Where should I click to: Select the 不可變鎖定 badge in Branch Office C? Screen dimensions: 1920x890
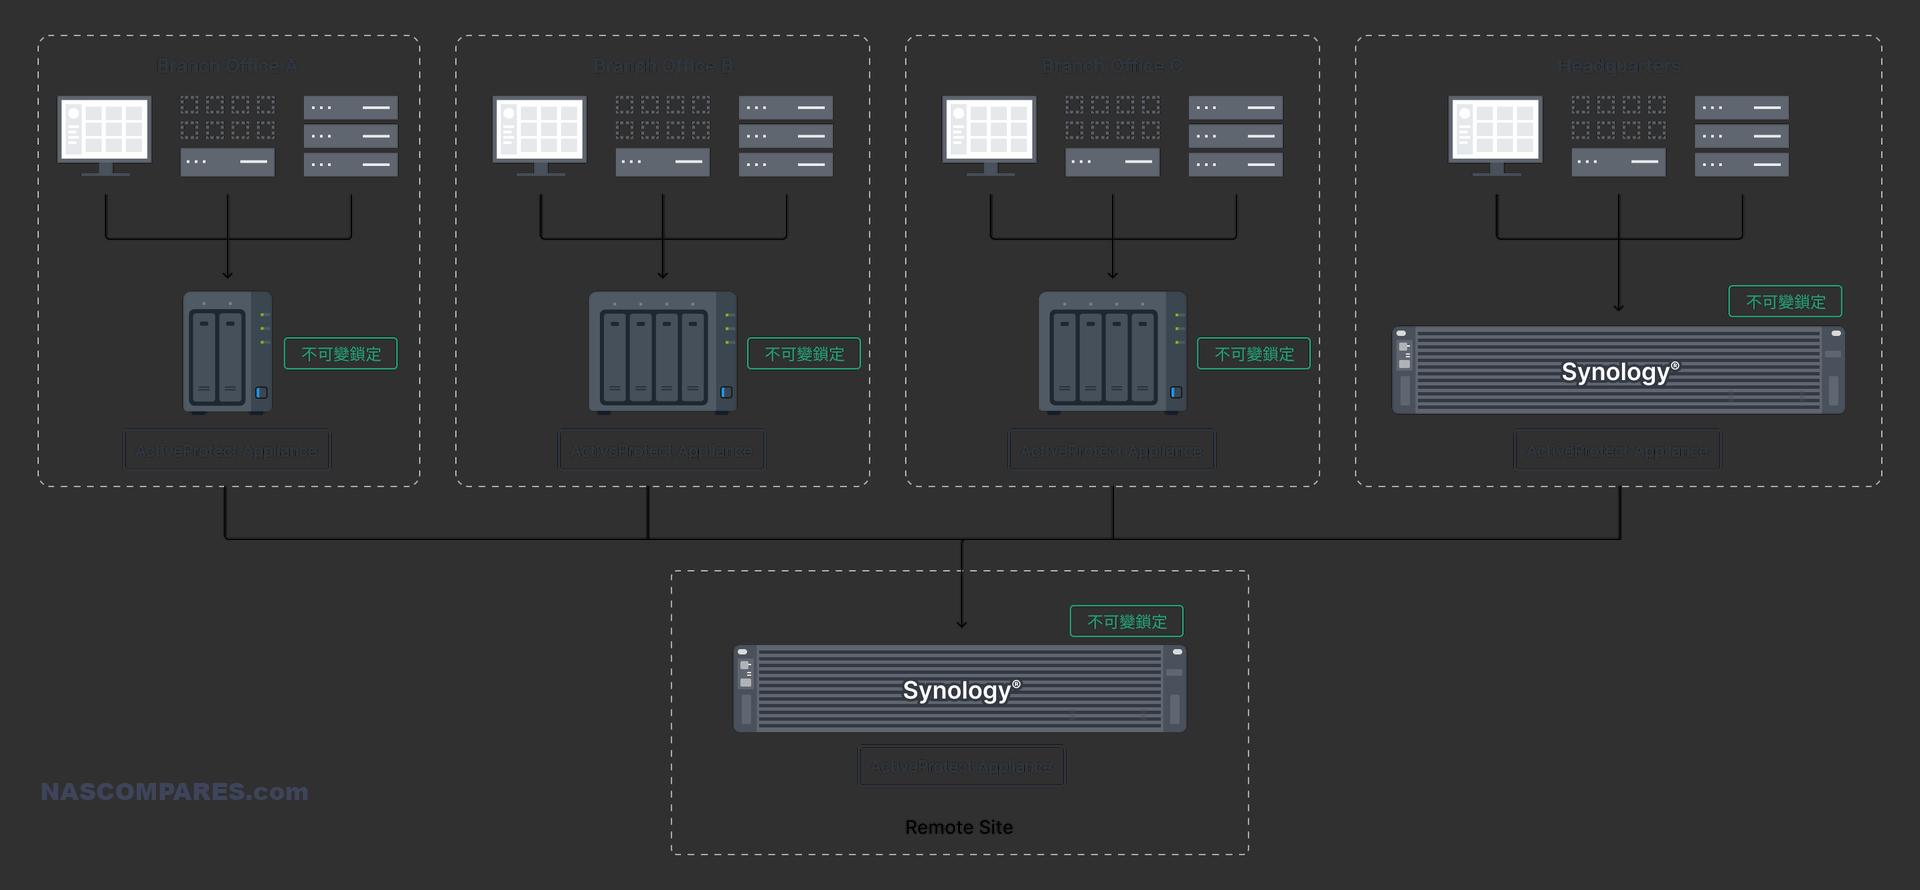[1254, 354]
